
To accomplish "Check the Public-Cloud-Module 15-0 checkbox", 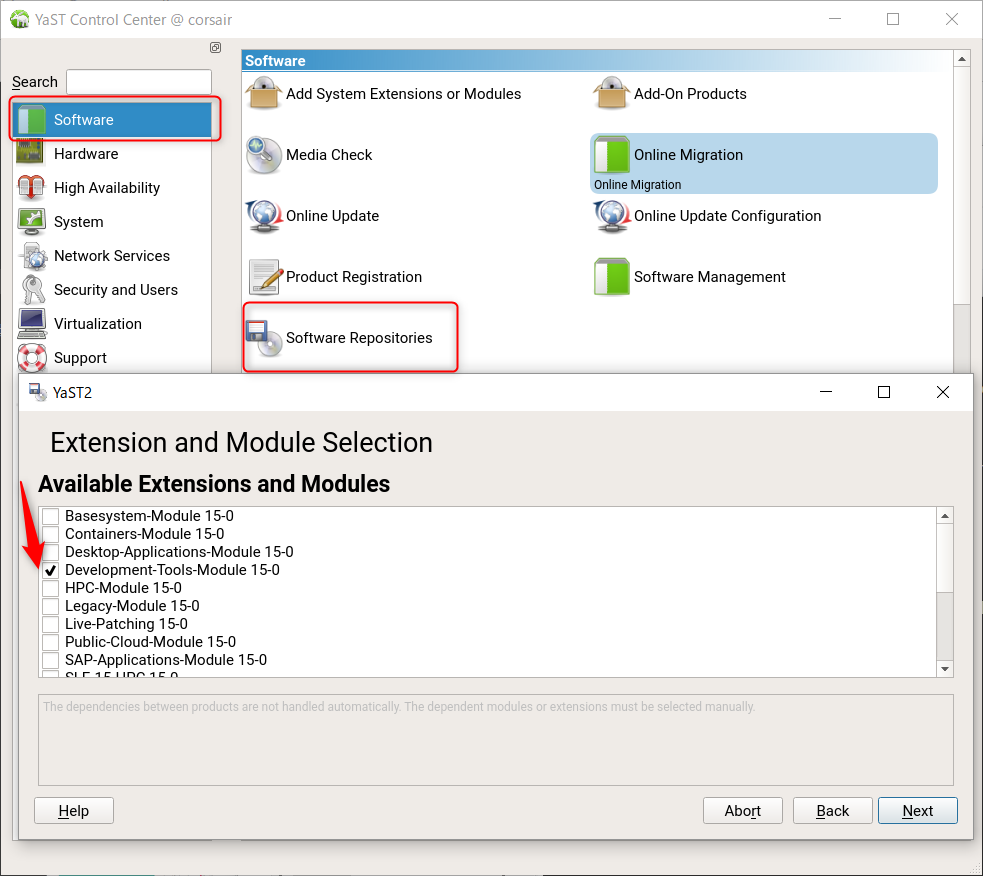I will (51, 642).
